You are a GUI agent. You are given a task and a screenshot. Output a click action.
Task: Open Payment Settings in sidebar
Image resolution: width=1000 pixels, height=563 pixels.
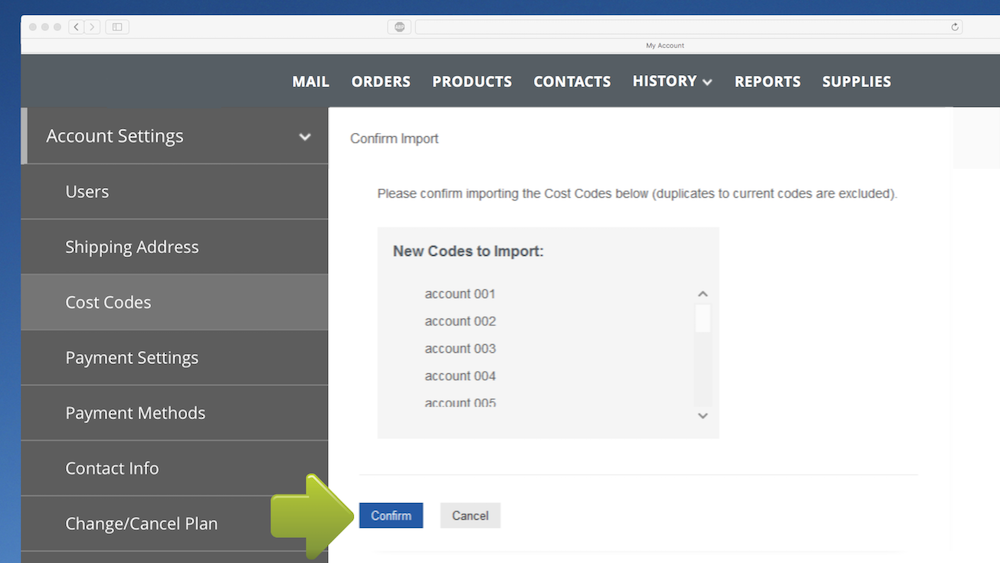point(175,358)
